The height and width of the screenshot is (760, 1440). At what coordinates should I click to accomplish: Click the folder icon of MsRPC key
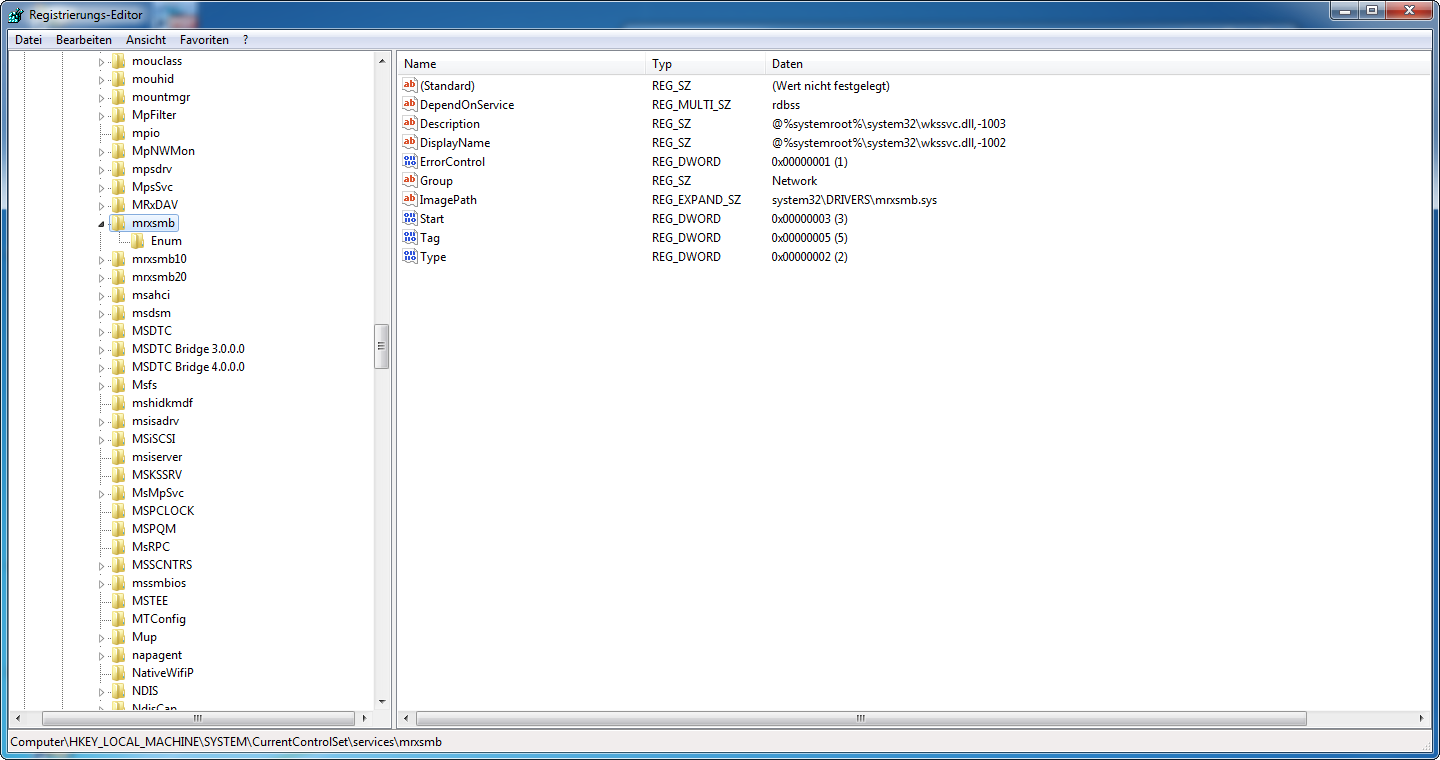tap(118, 547)
